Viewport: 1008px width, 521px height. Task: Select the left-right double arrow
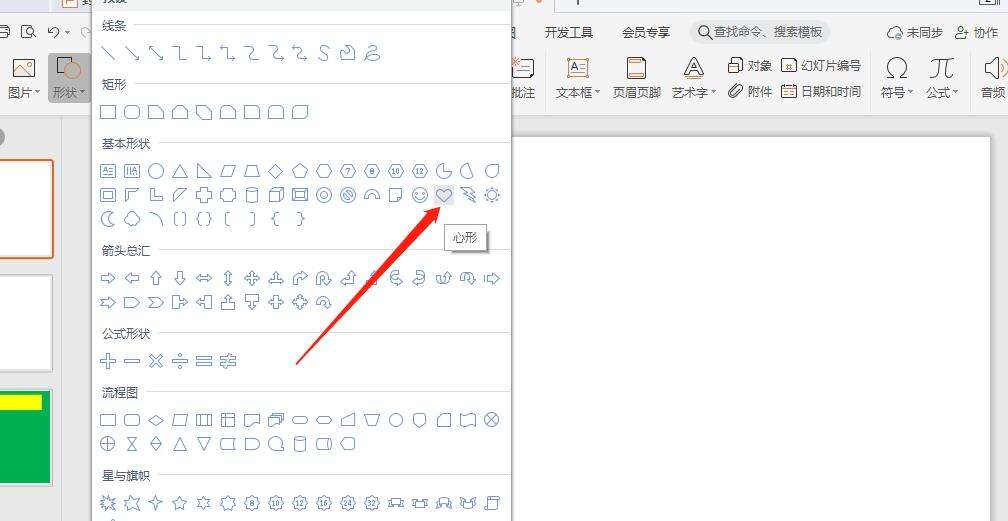[204, 279]
